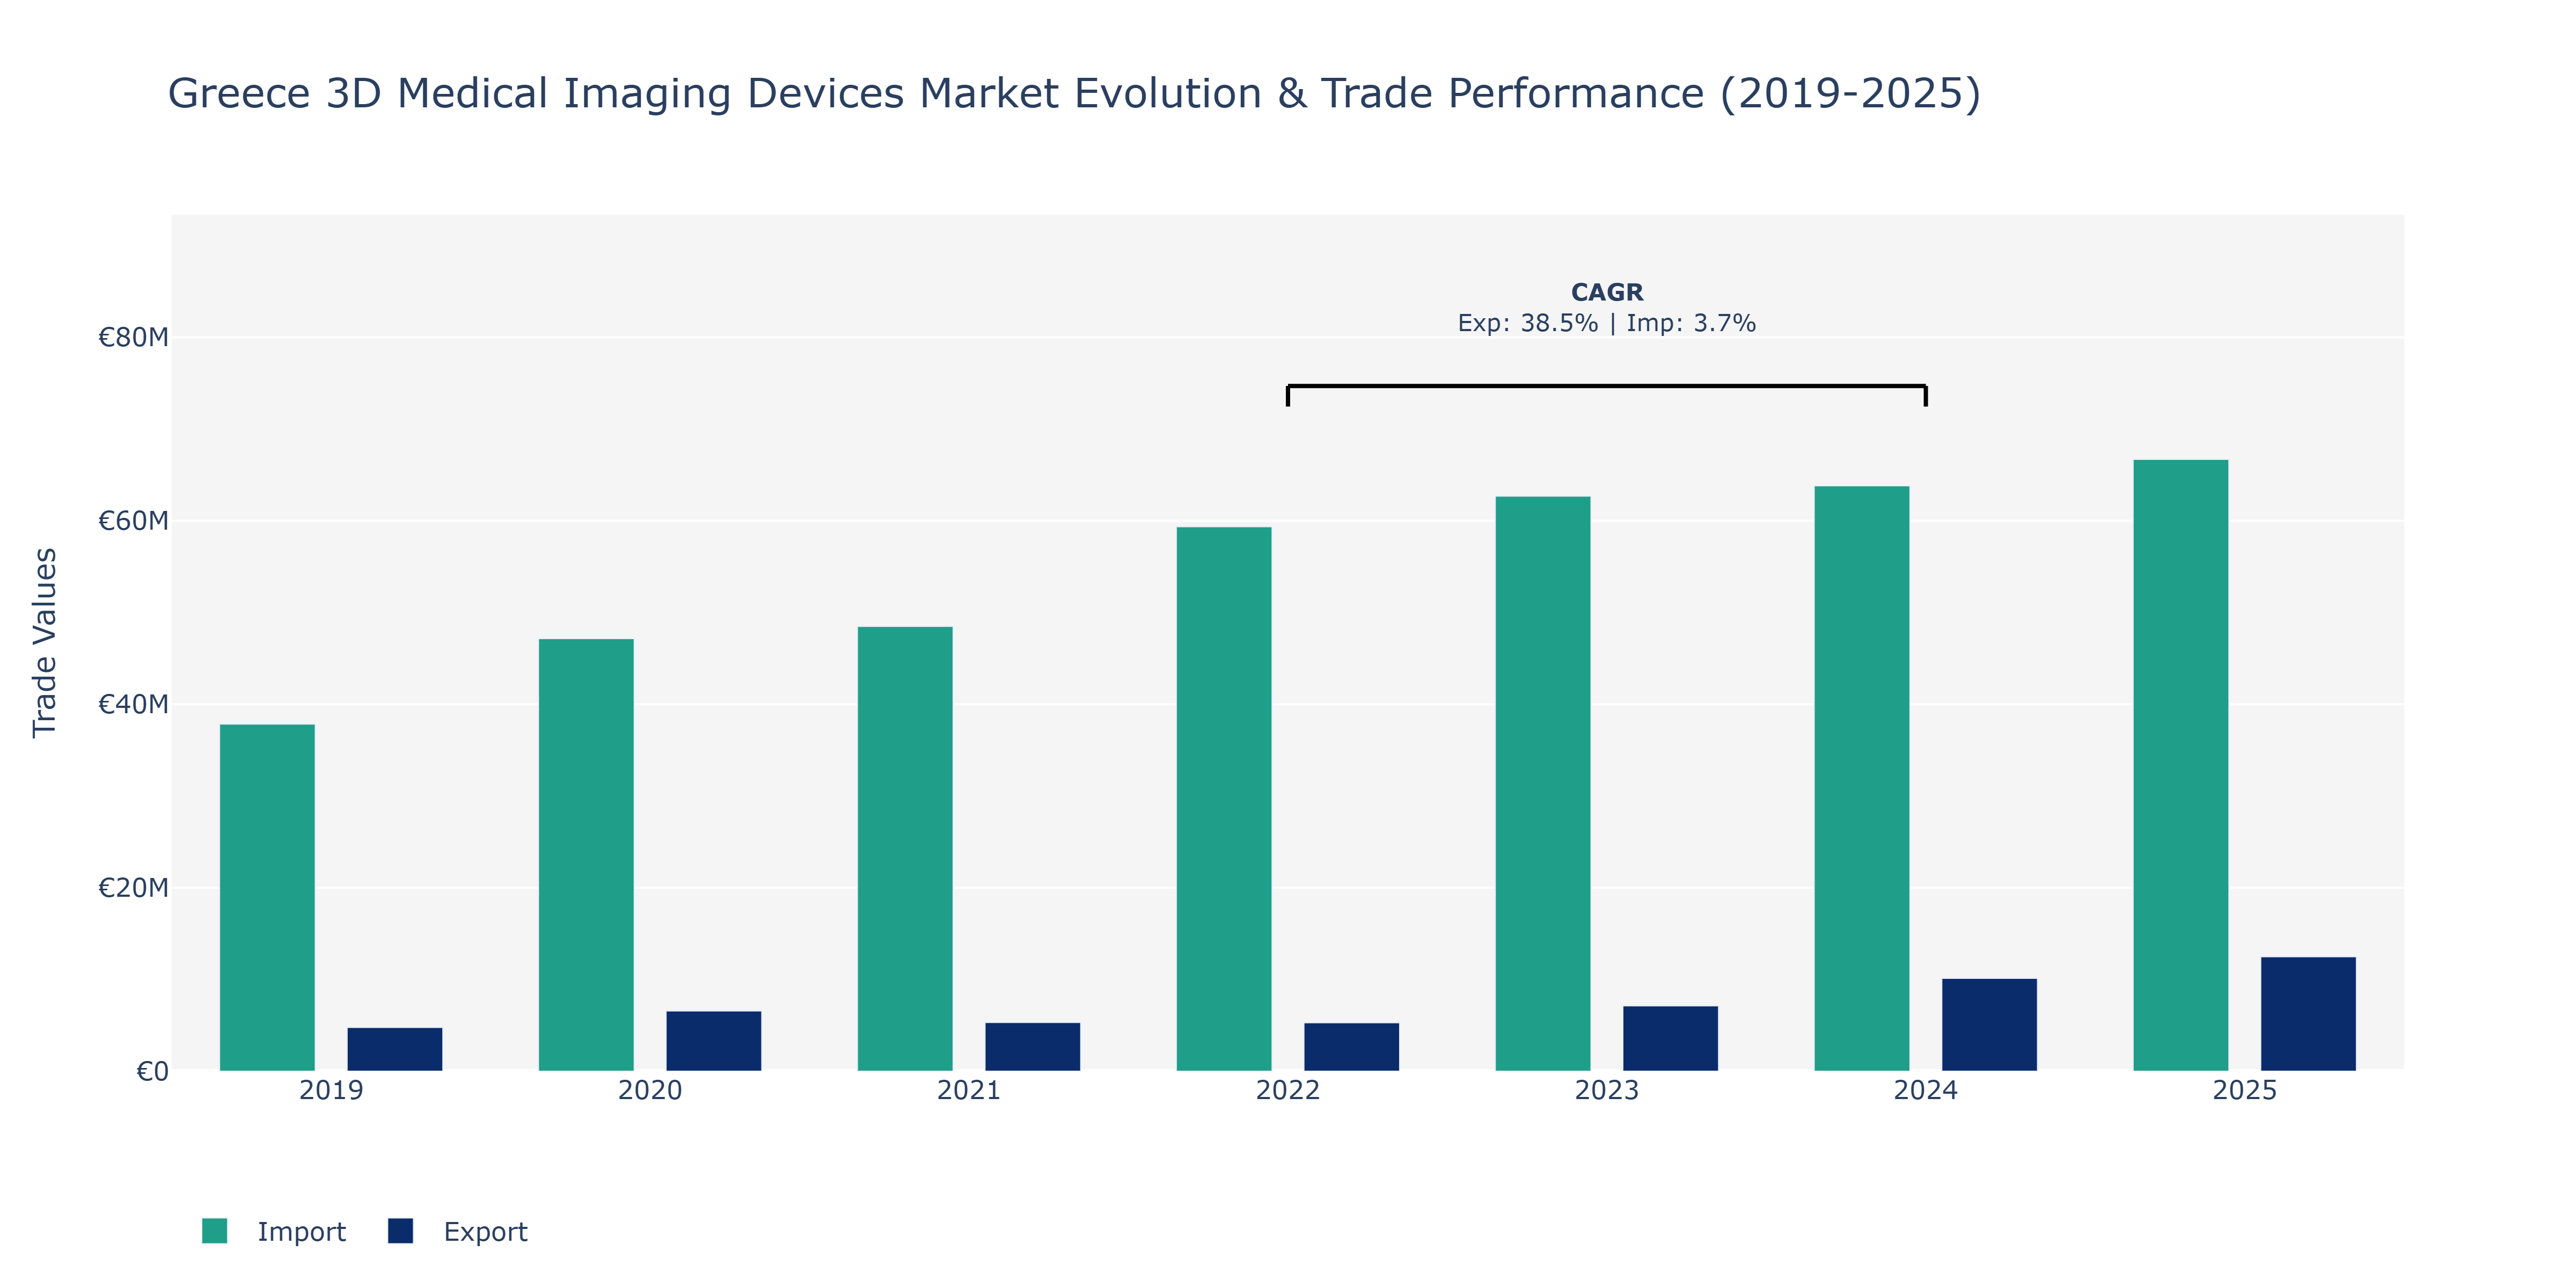Click the 2020 Import bar
This screenshot has width=2576, height=1288.
pos(586,855)
